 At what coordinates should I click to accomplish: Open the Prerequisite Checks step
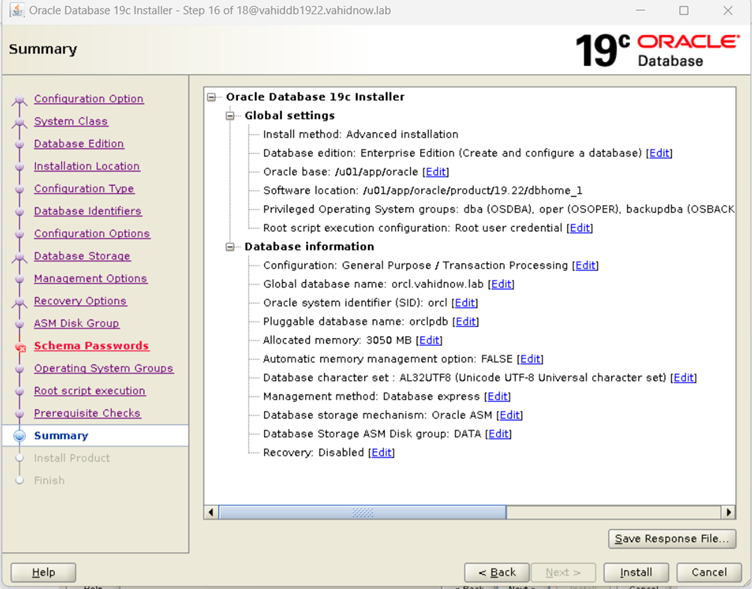(x=87, y=413)
